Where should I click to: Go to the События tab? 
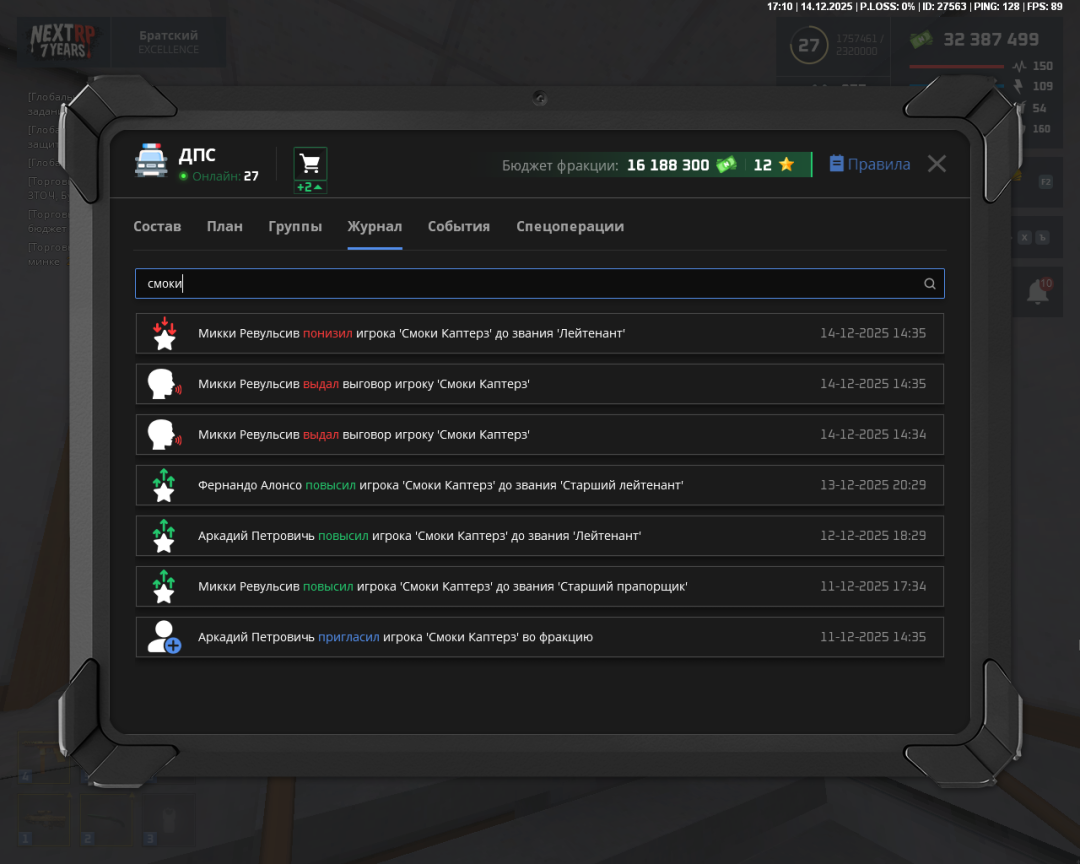point(458,227)
